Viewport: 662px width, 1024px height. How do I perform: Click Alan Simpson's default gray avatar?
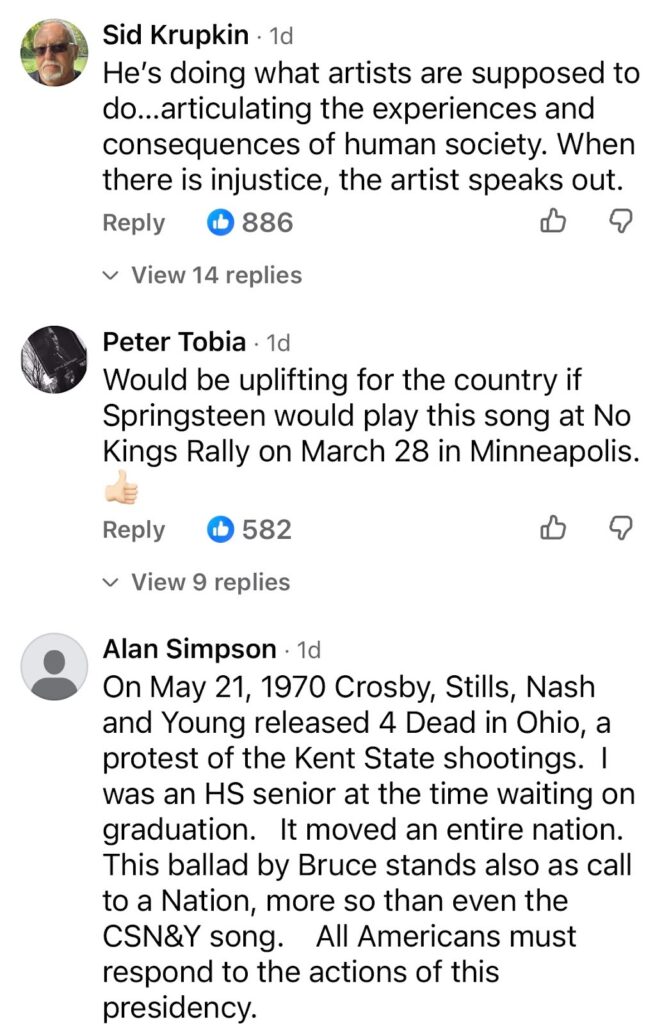54,666
